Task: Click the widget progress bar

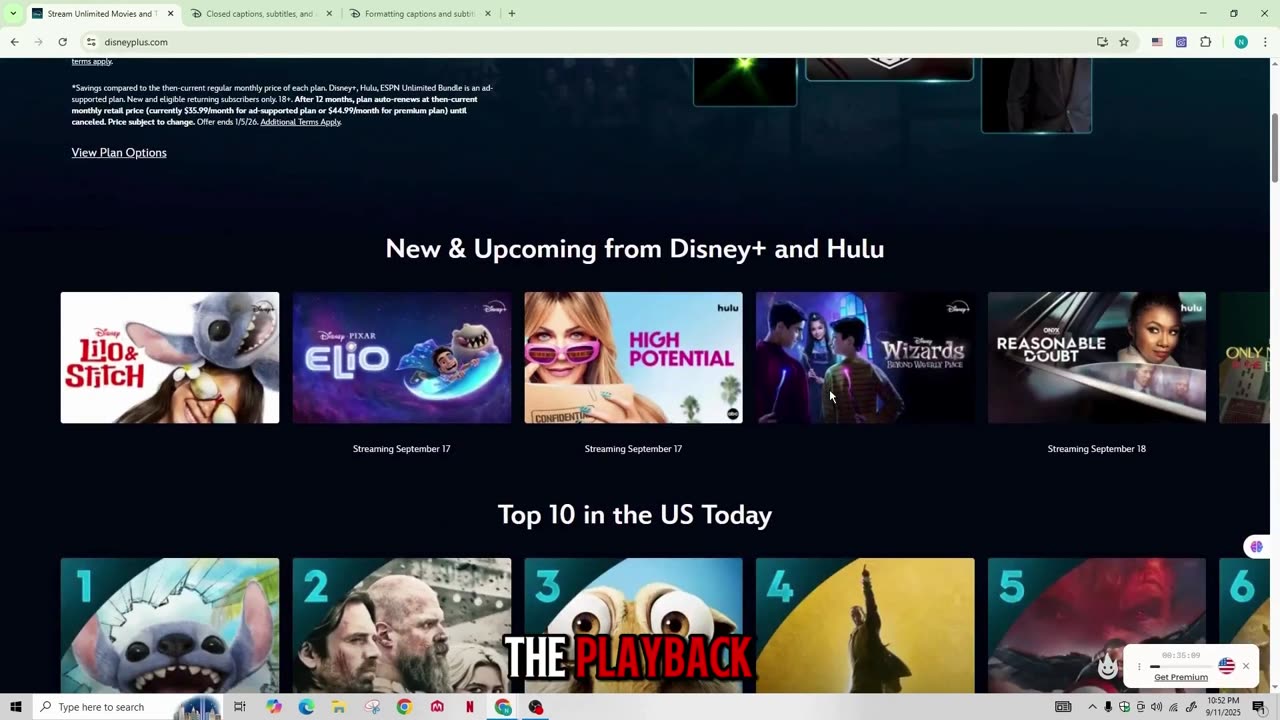Action: coord(1181,666)
